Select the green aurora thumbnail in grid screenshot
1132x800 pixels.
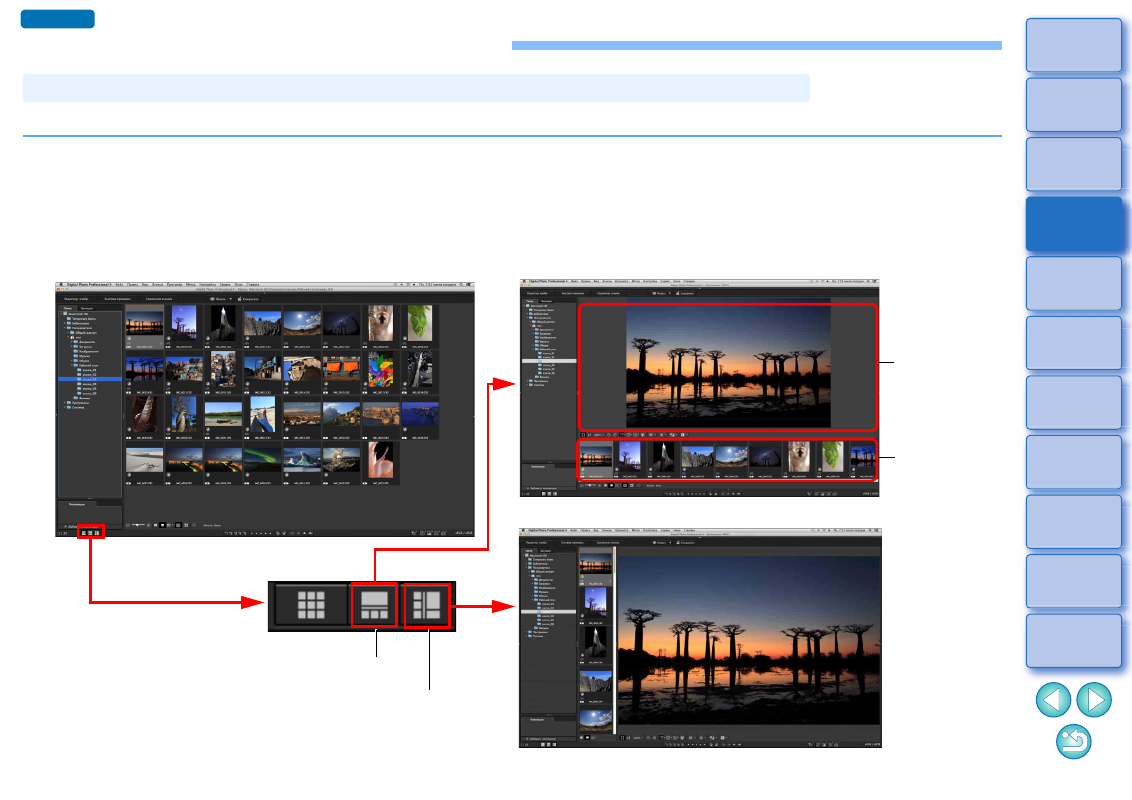pos(262,459)
